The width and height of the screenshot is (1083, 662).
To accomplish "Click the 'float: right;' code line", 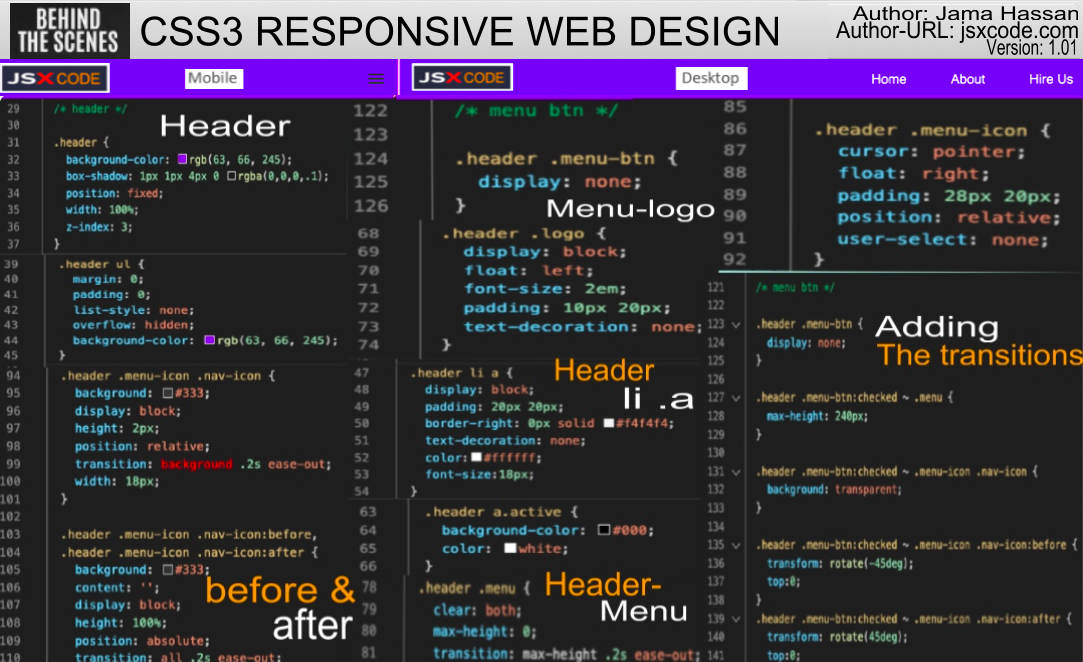I will 913,173.
